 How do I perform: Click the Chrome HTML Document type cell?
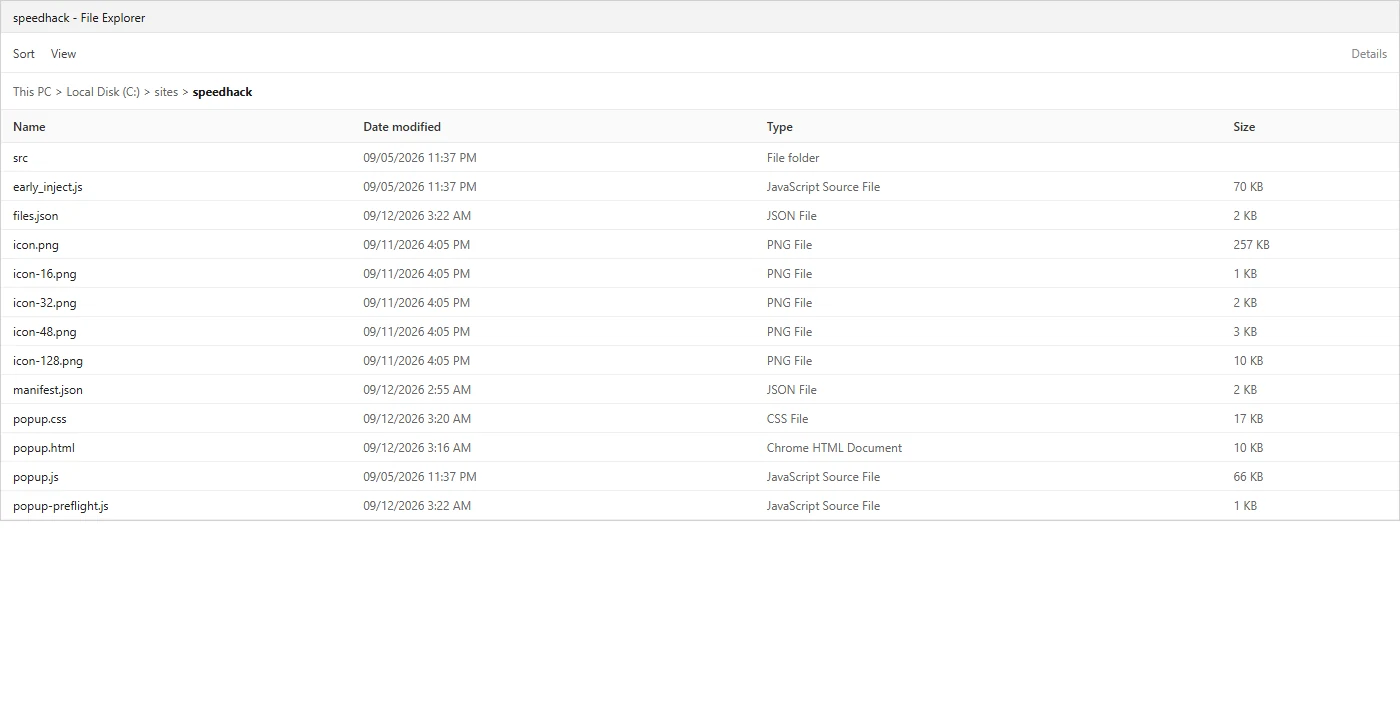[x=834, y=448]
